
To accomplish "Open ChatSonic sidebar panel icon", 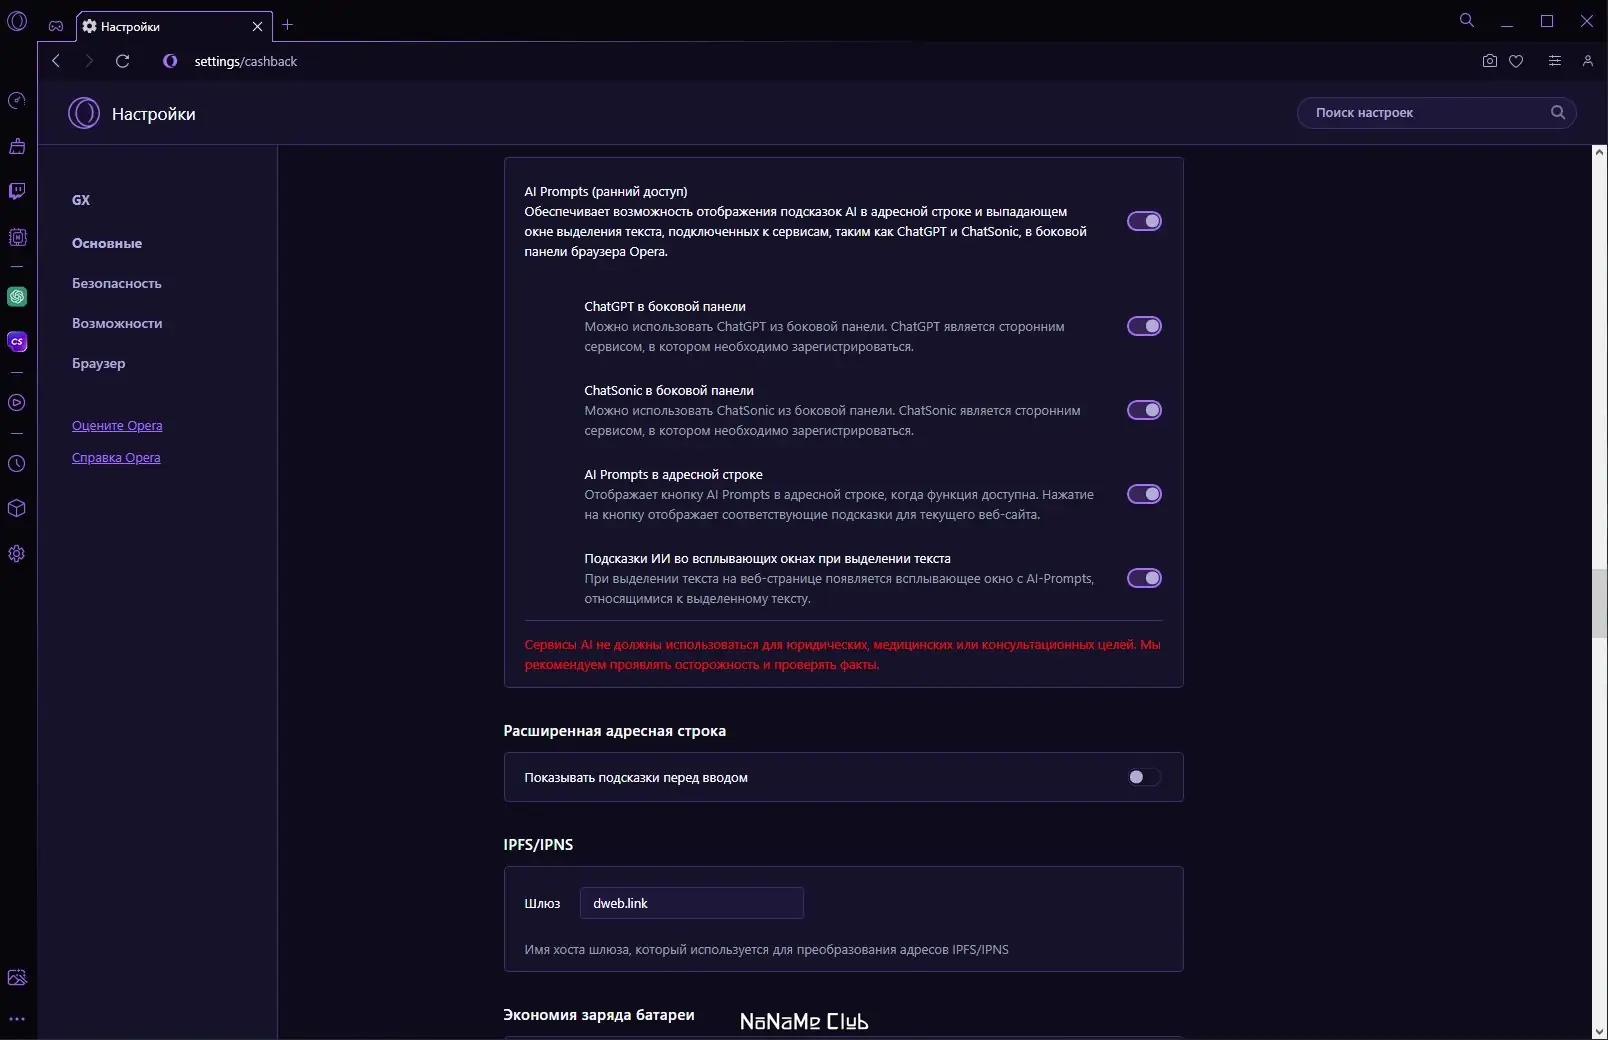I will 17,342.
